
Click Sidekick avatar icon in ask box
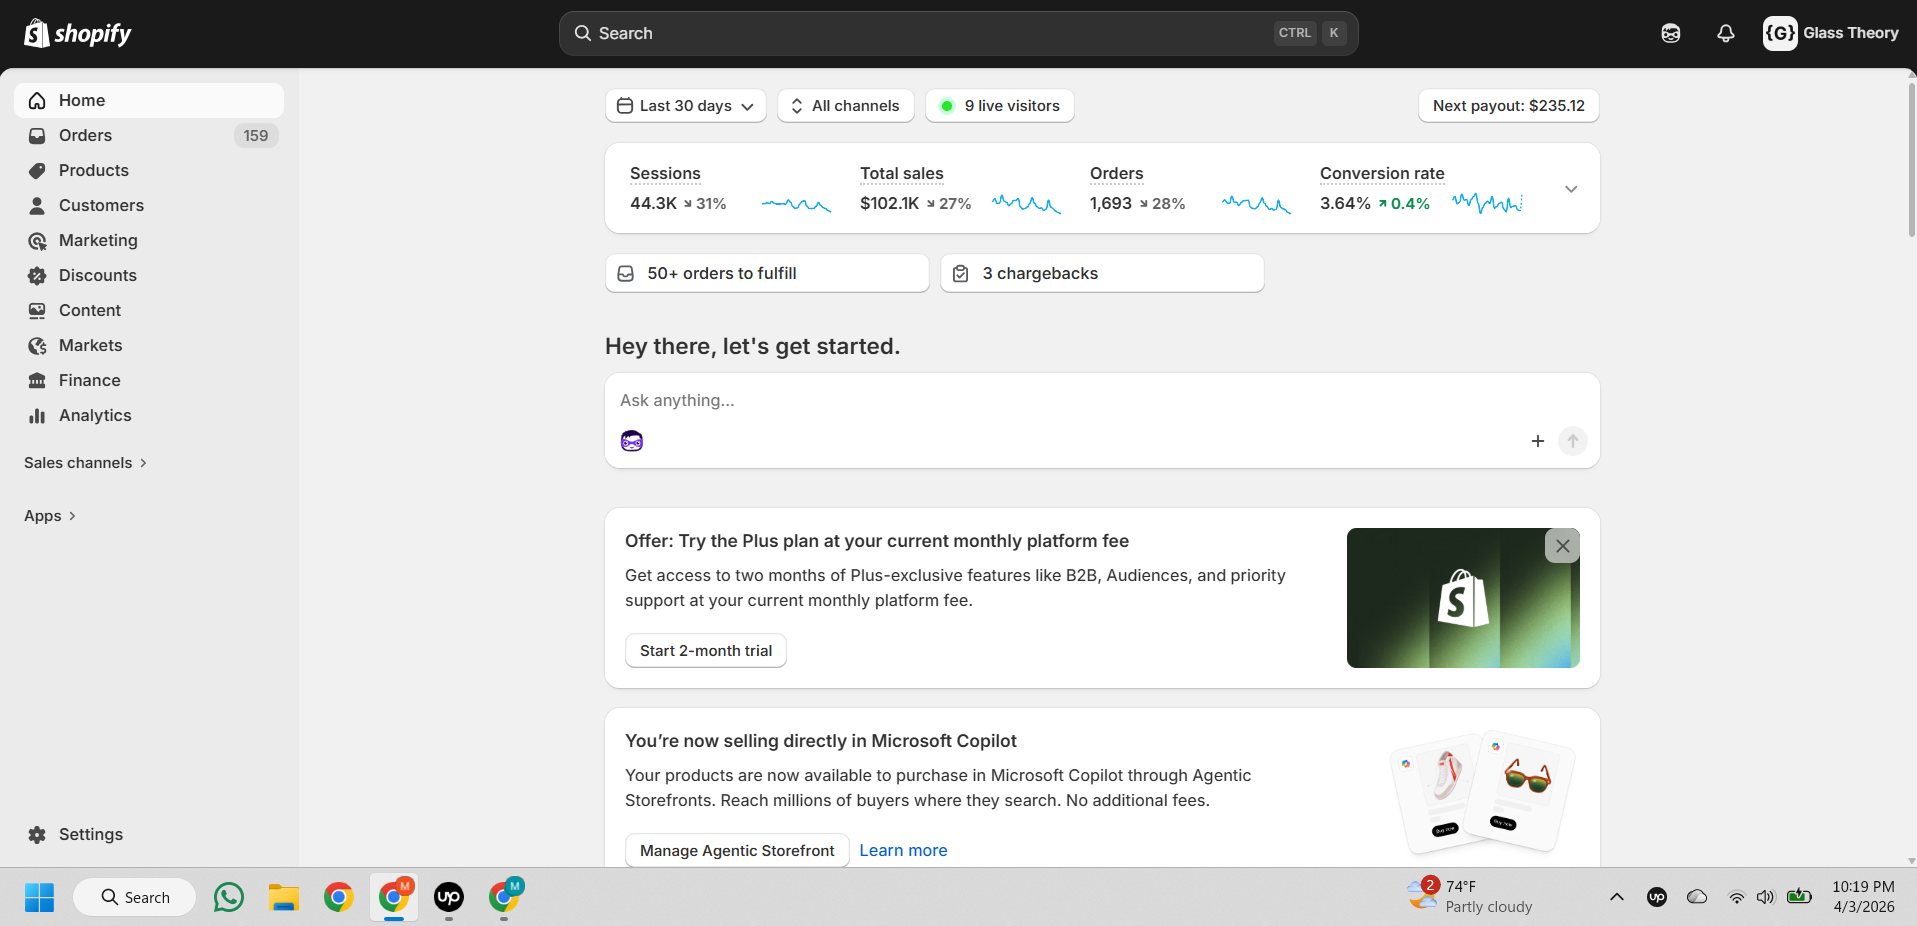(x=632, y=441)
